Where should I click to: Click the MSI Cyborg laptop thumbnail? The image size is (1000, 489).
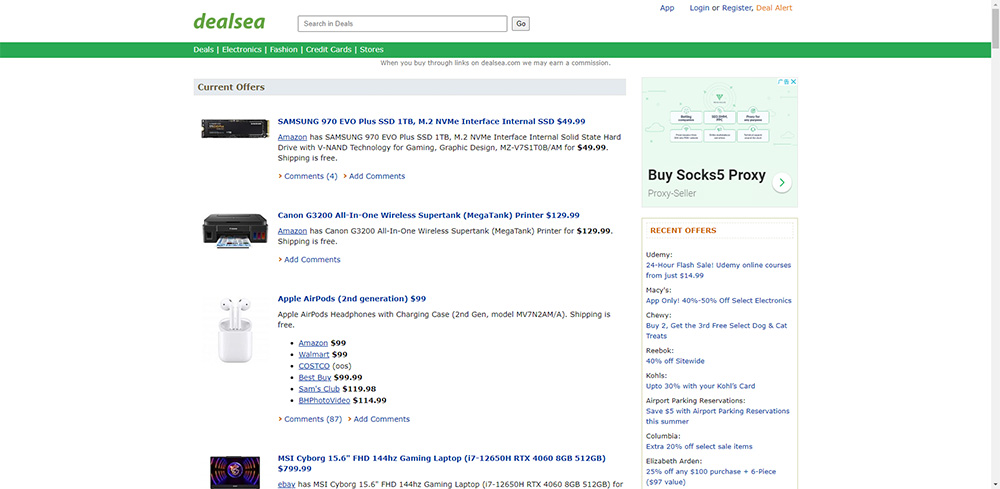[235, 472]
